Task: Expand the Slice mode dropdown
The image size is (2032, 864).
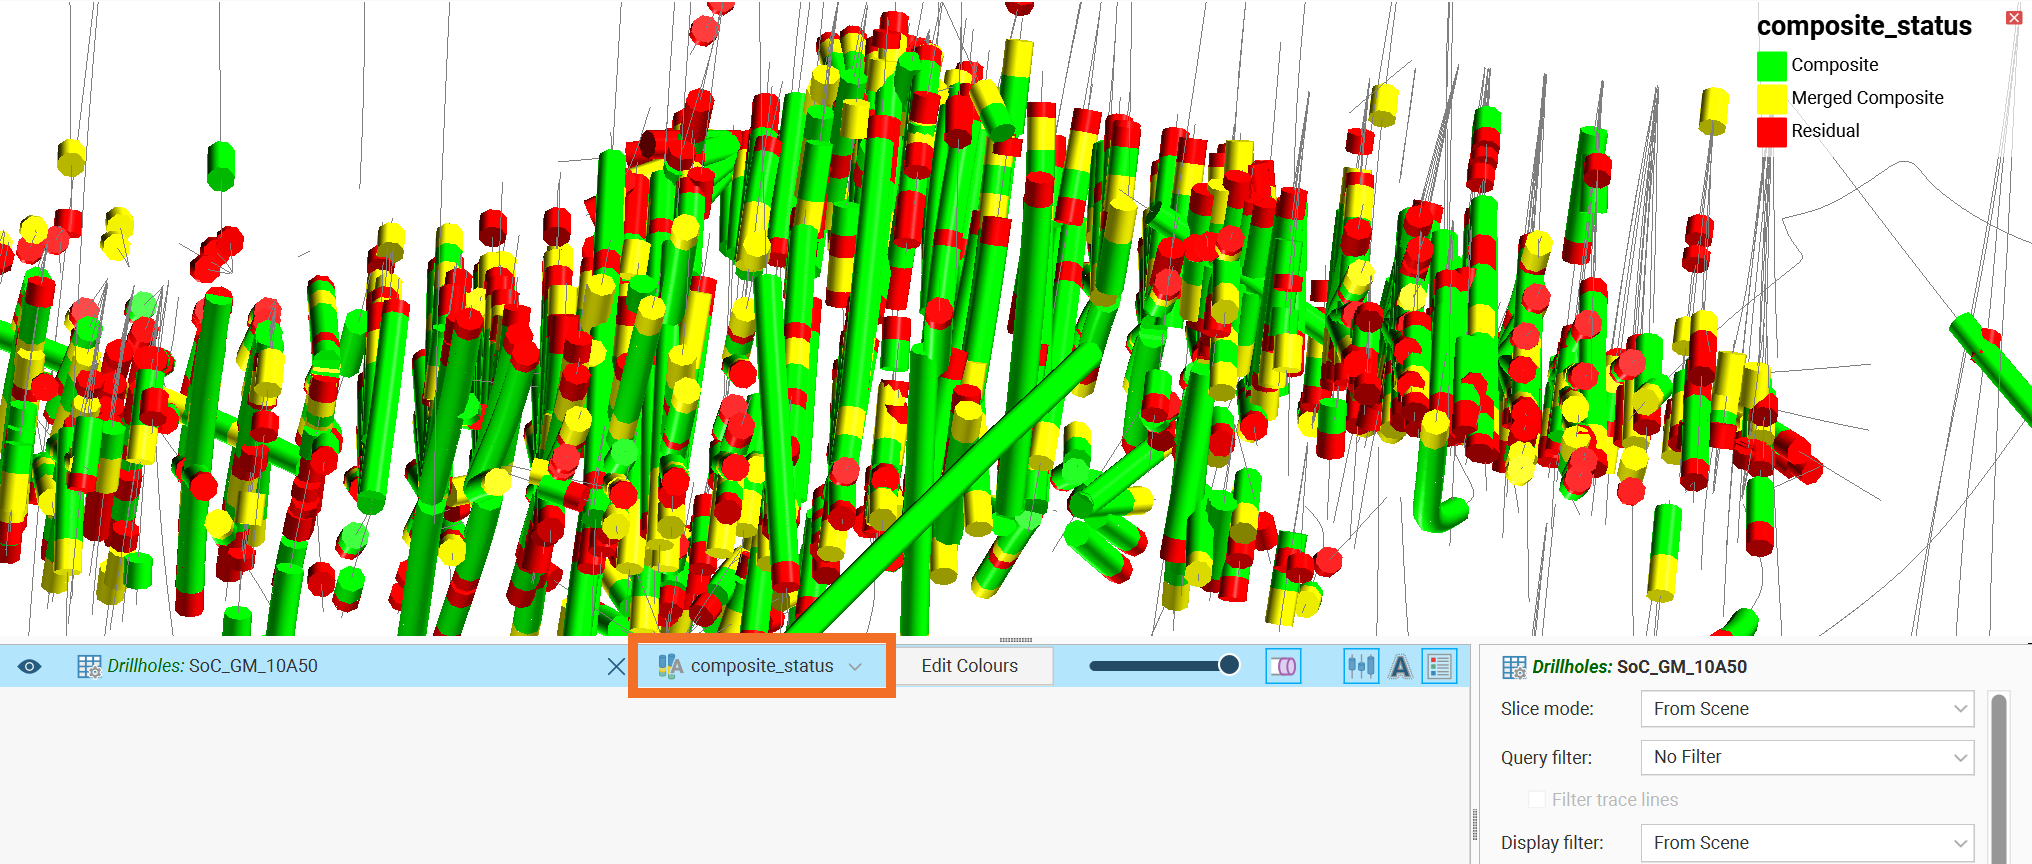Action: click(1807, 709)
